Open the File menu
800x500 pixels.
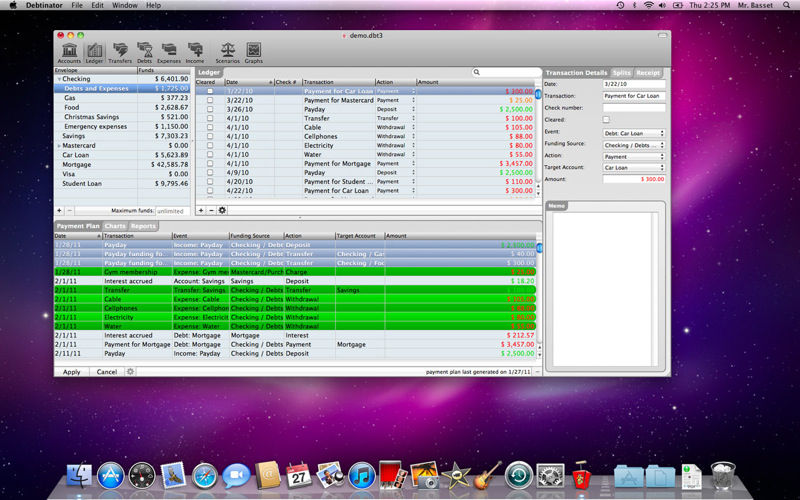click(77, 5)
